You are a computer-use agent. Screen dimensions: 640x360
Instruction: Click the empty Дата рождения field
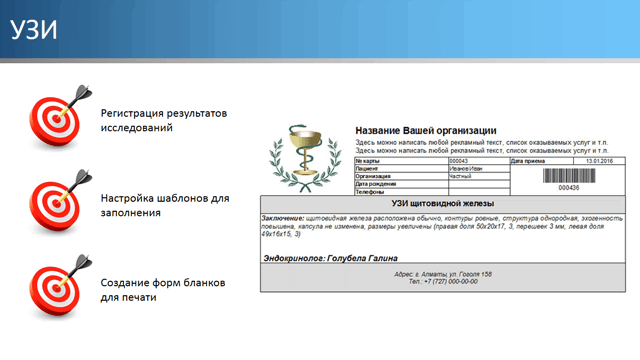(479, 184)
